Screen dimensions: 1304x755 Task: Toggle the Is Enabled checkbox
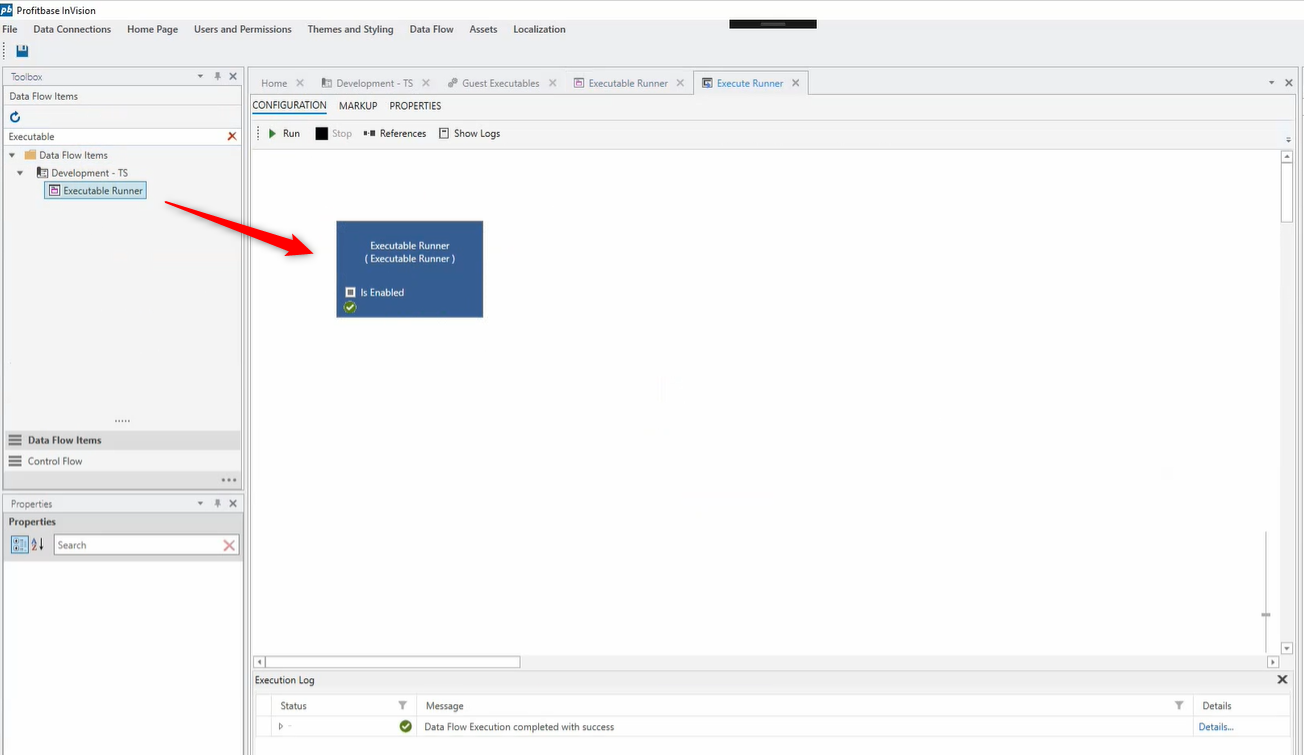pos(350,292)
